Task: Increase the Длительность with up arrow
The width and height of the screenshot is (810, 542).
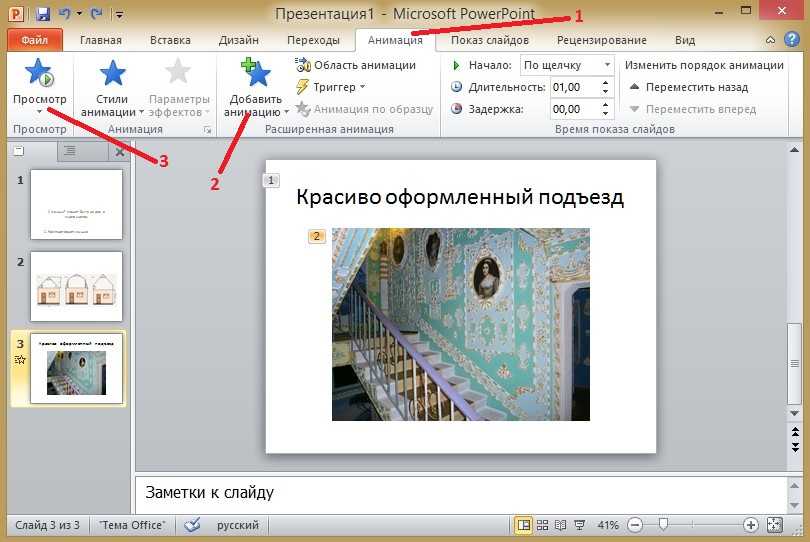Action: point(605,82)
